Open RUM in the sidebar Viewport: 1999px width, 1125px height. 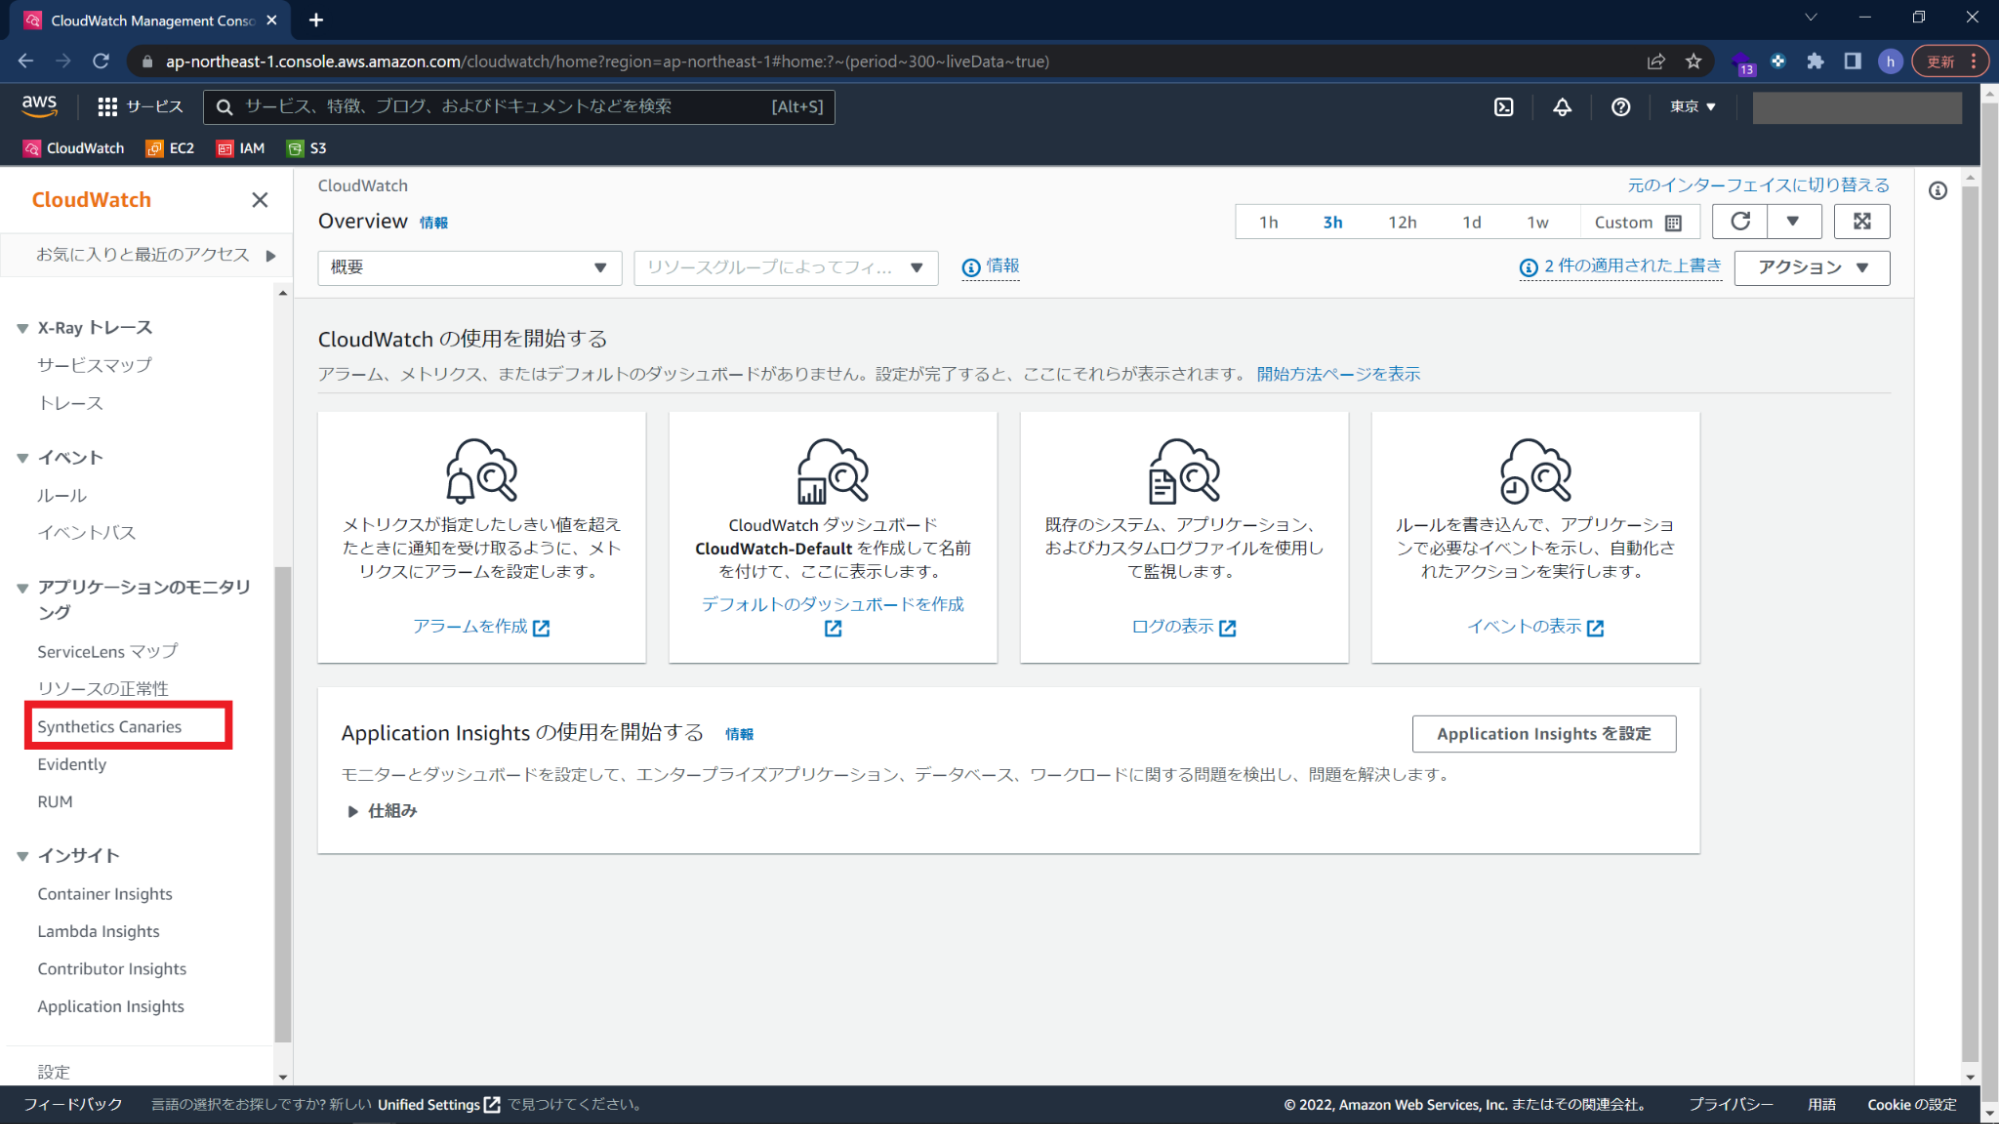point(55,802)
